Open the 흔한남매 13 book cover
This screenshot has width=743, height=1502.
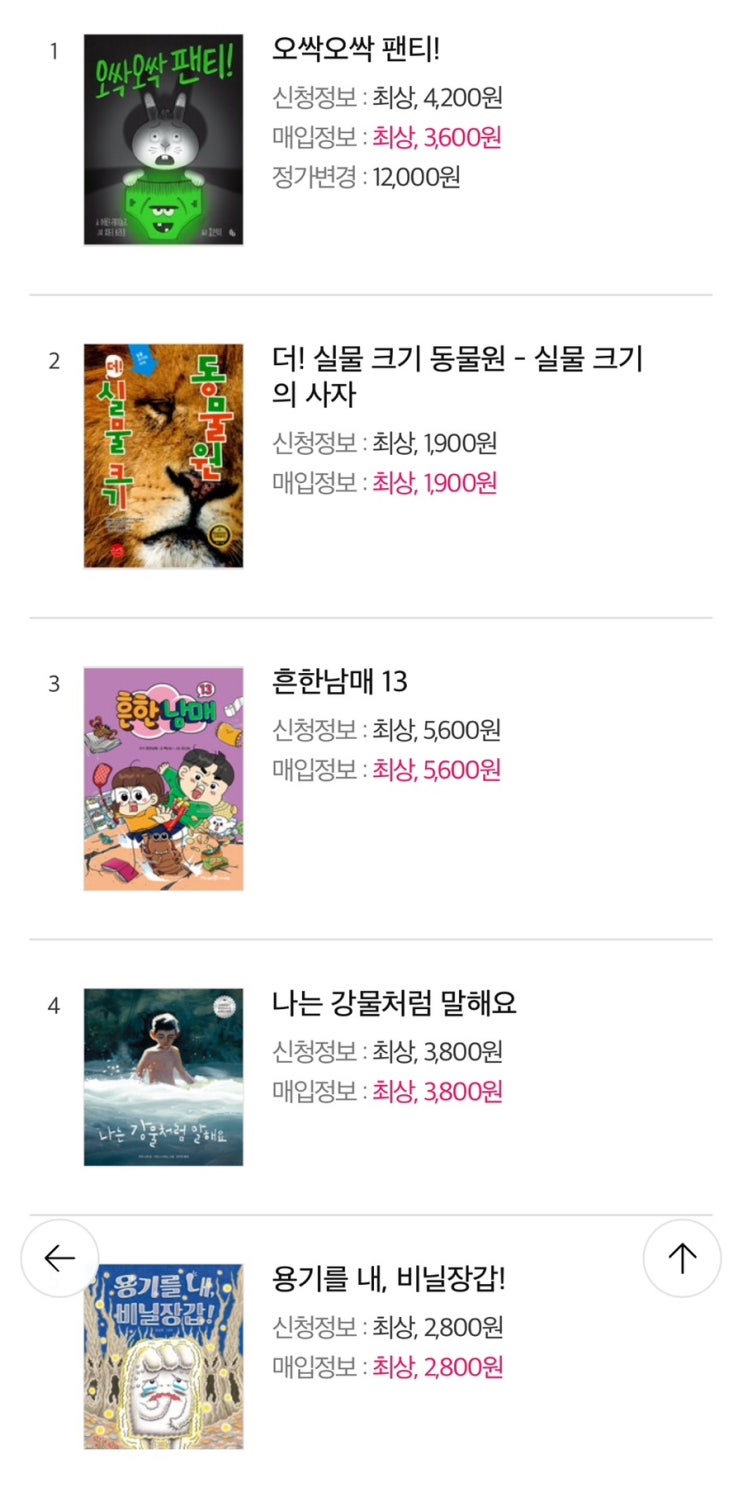coord(163,779)
